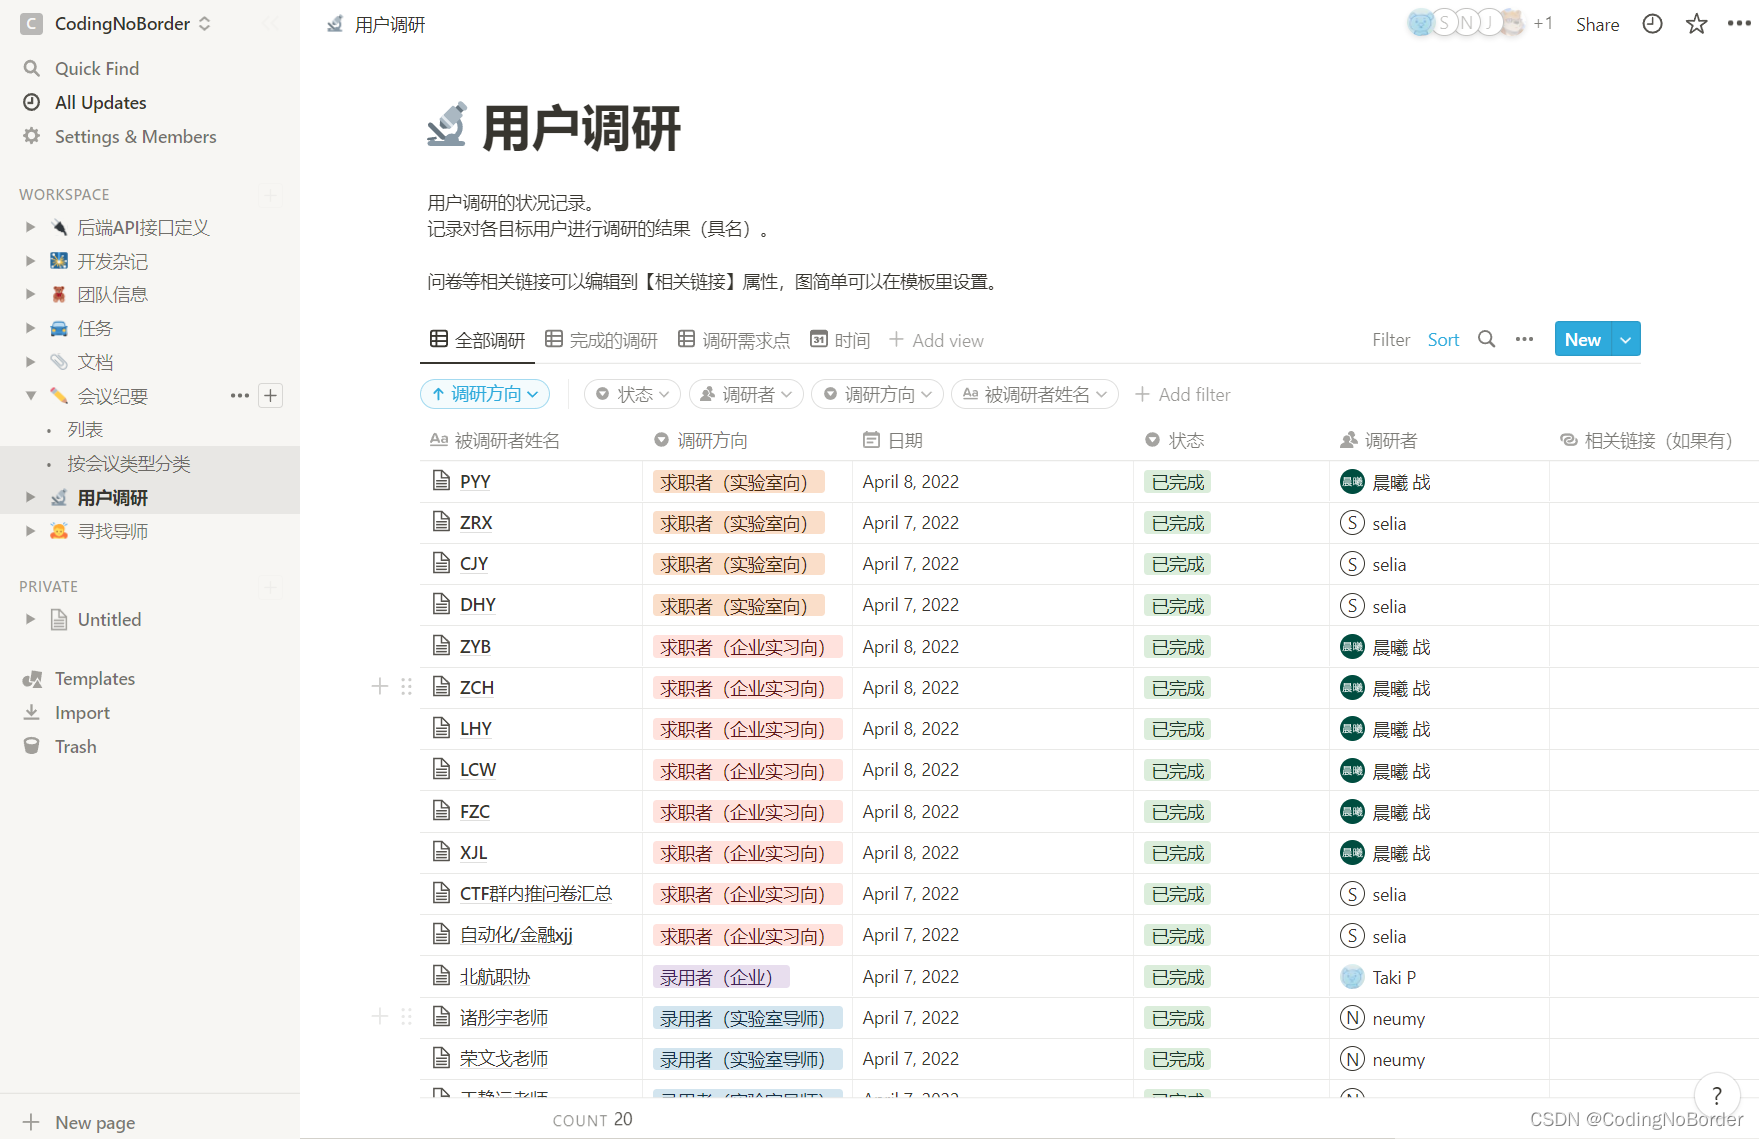1759x1139 pixels.
Task: Click the Filter button
Action: (x=1391, y=339)
